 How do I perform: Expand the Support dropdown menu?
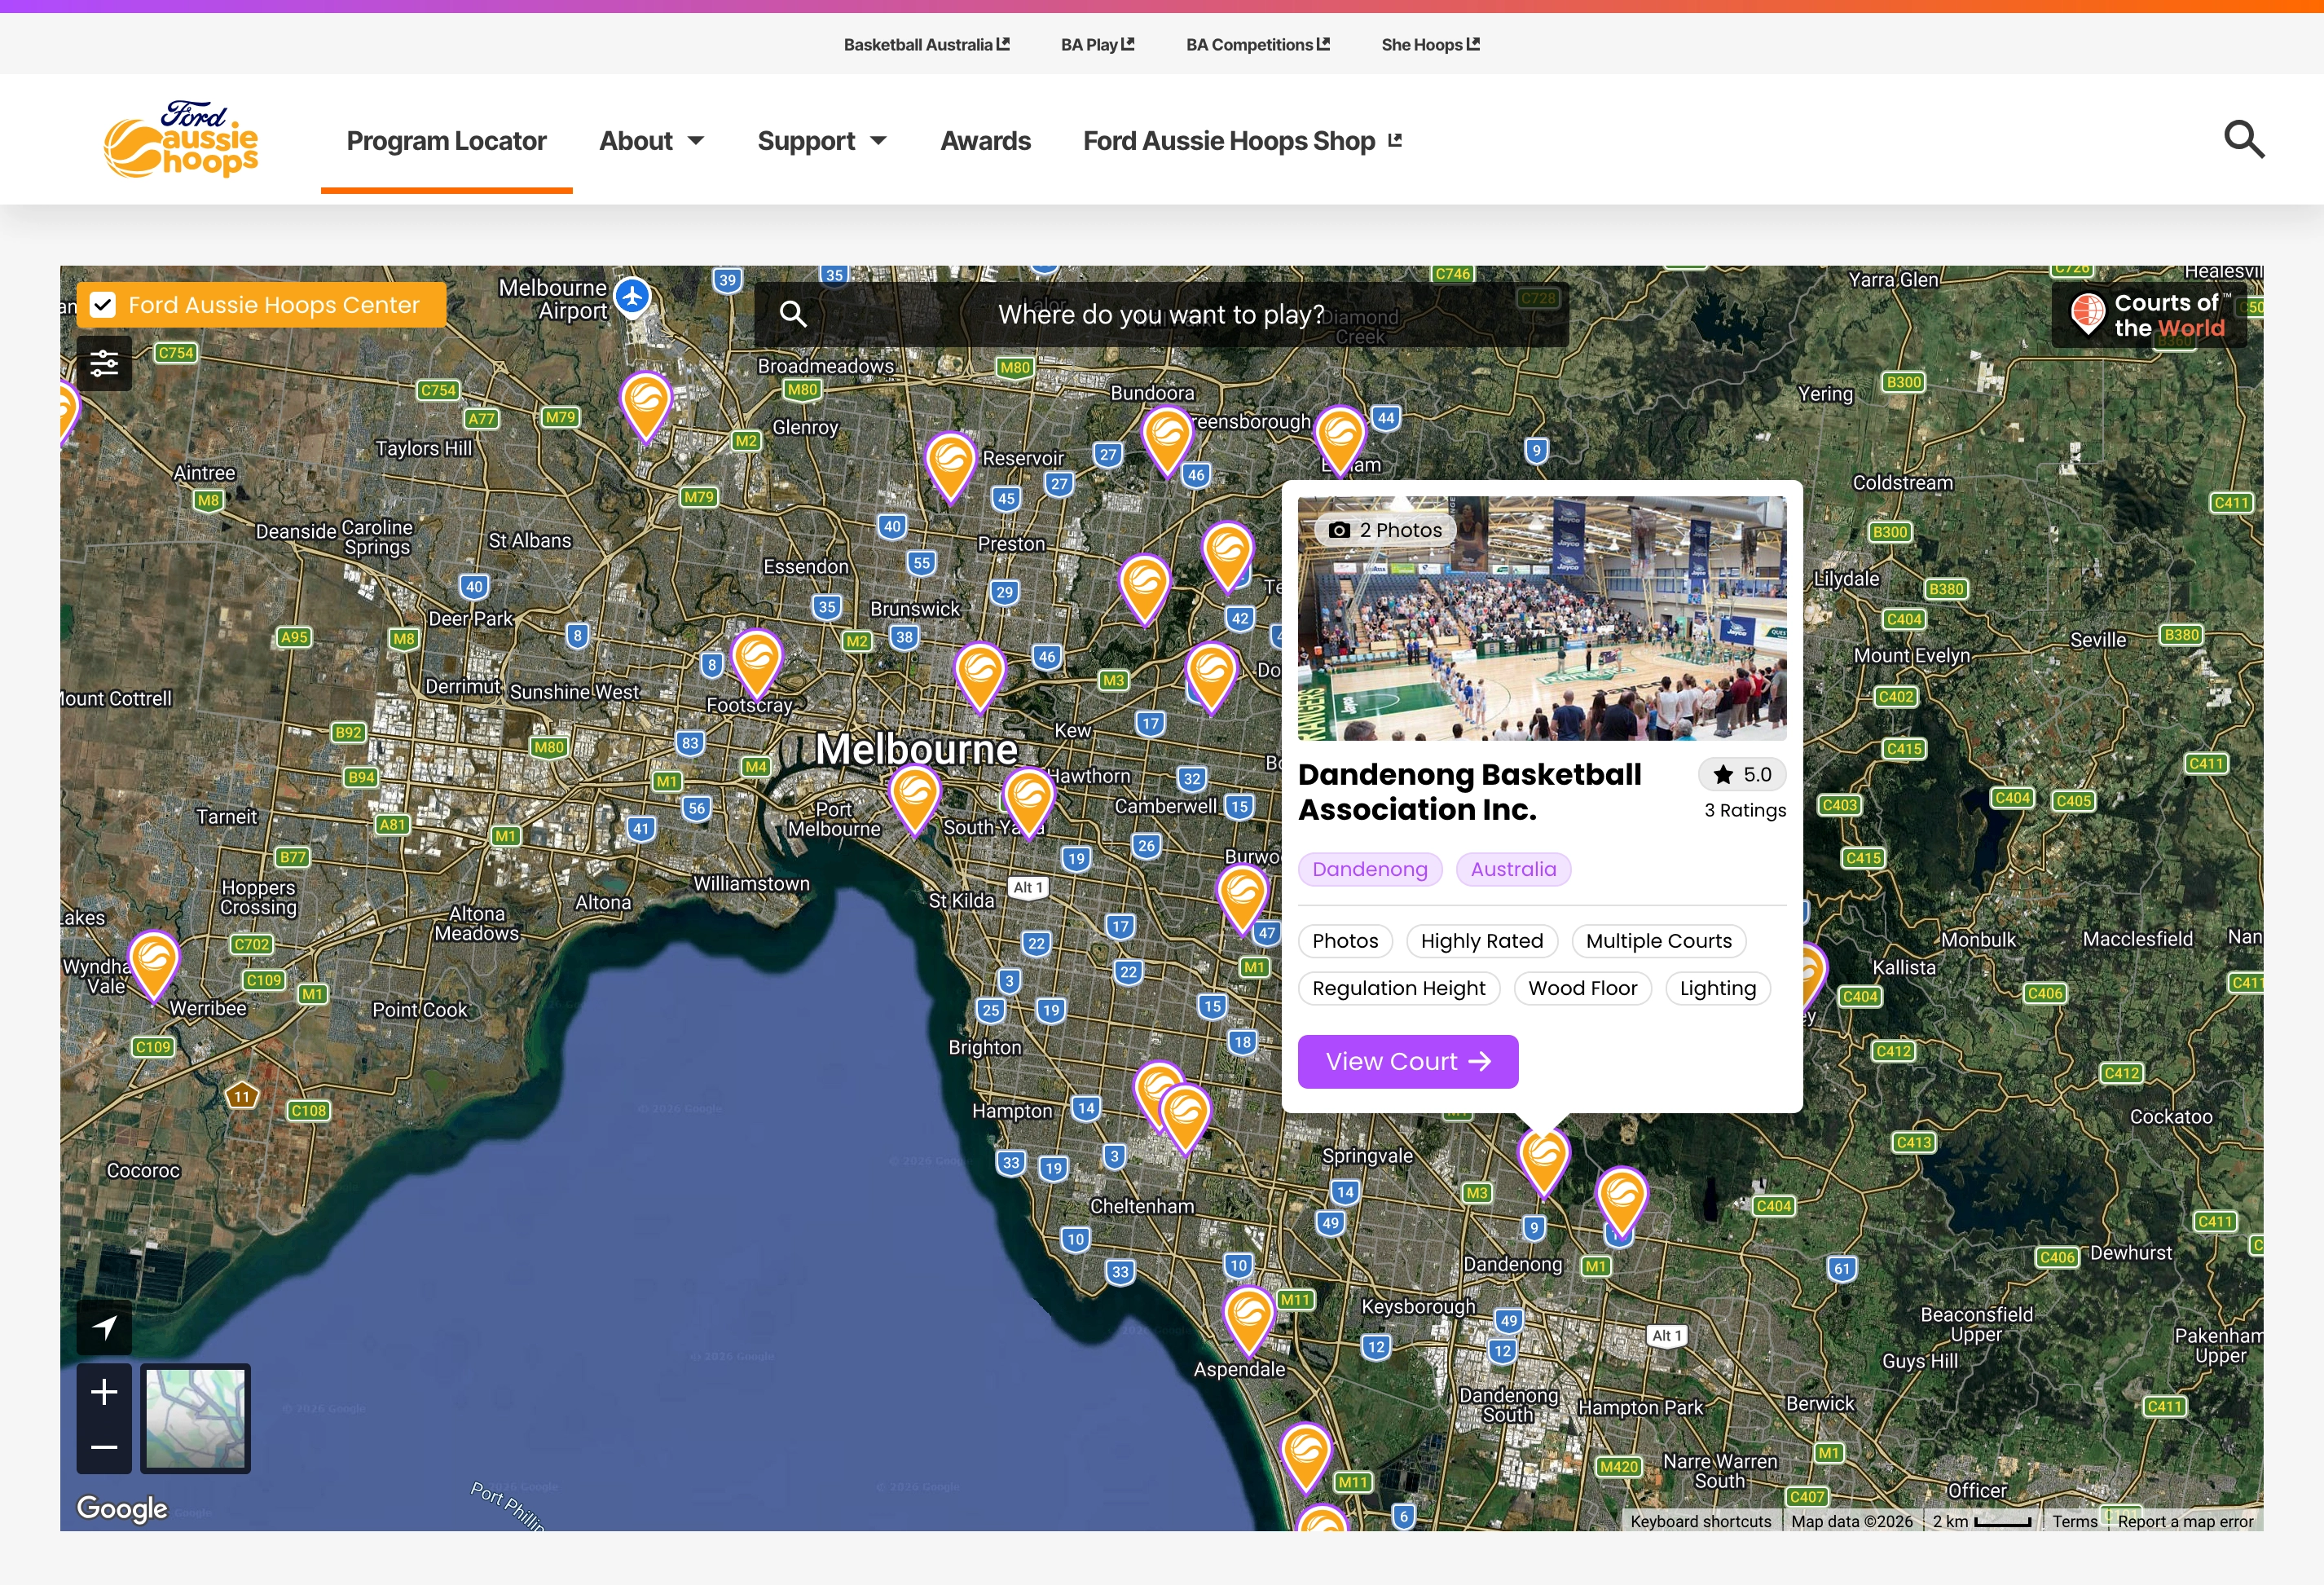pos(822,141)
